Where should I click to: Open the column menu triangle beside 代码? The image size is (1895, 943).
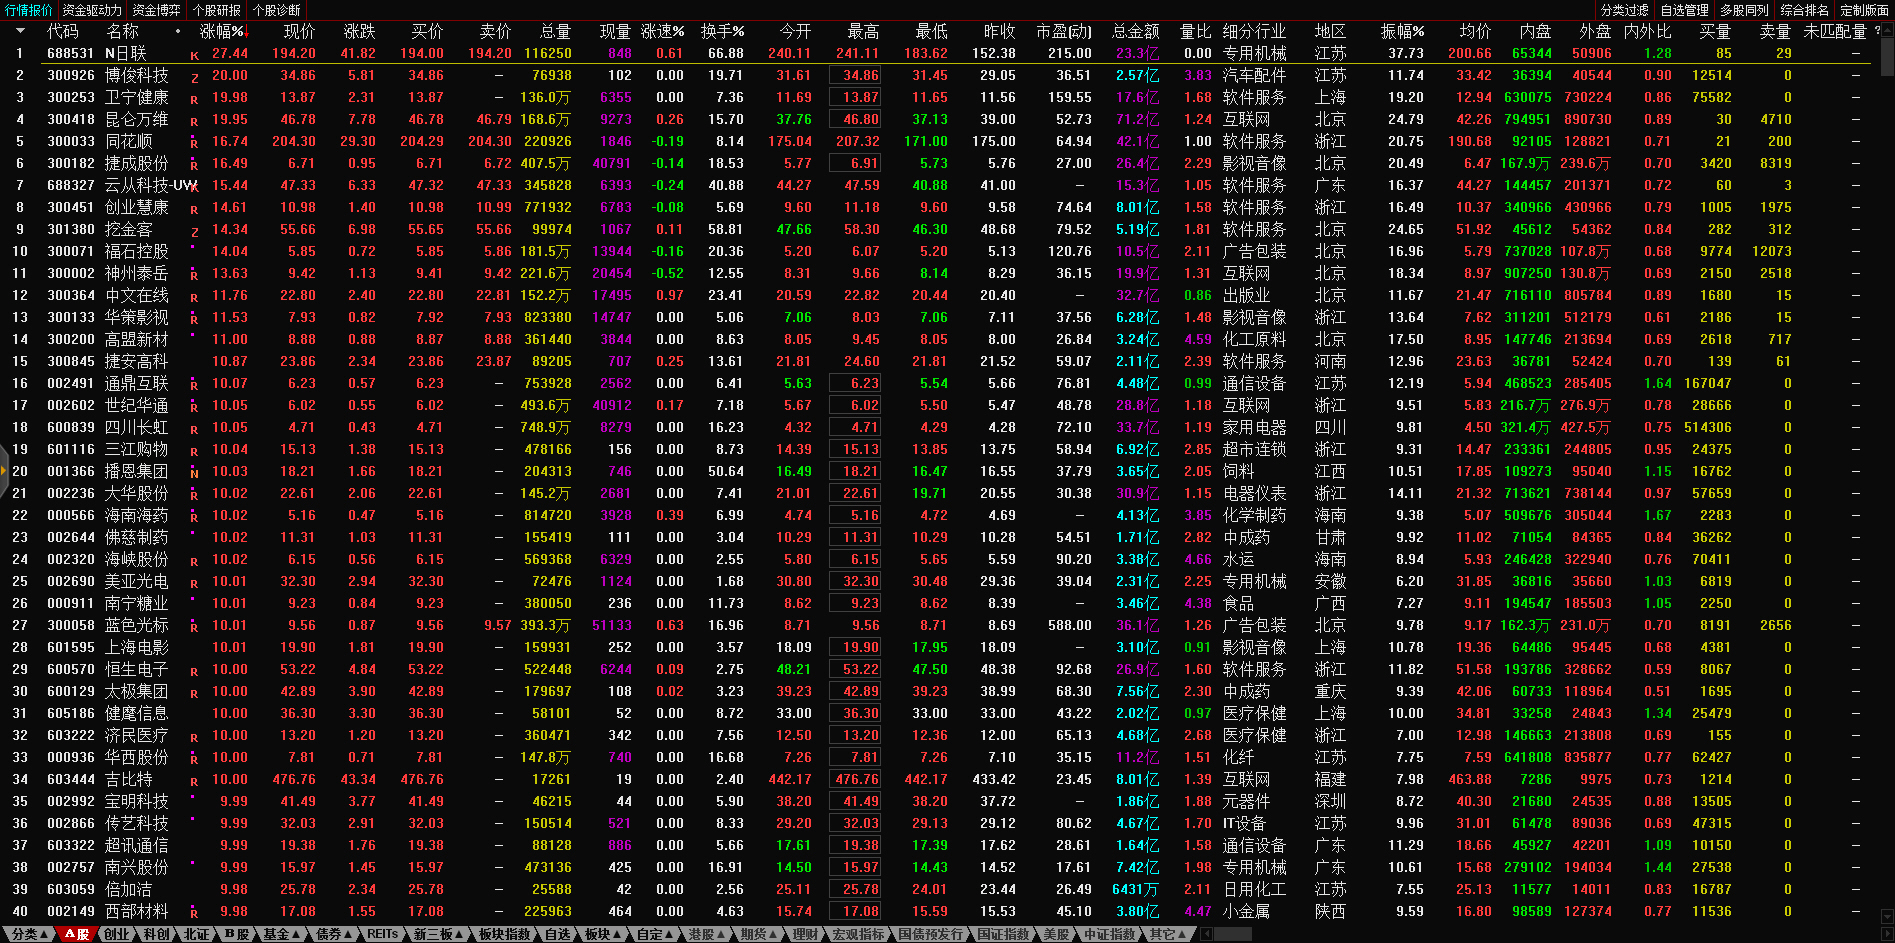(20, 31)
